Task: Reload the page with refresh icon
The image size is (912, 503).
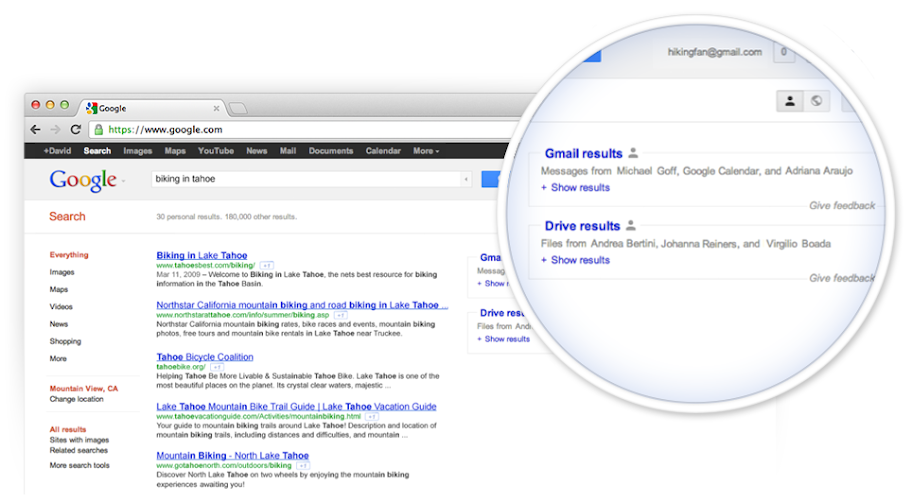Action: [75, 129]
